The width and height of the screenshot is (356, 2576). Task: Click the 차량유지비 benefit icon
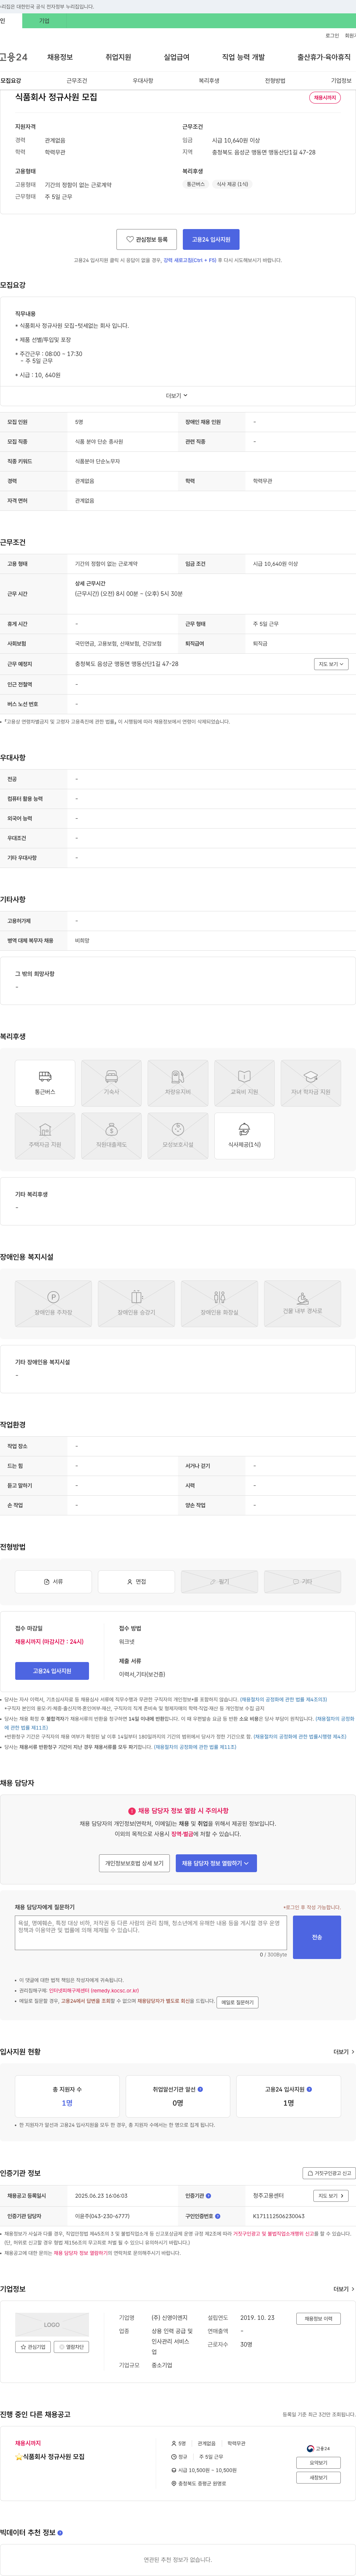pos(178,1083)
